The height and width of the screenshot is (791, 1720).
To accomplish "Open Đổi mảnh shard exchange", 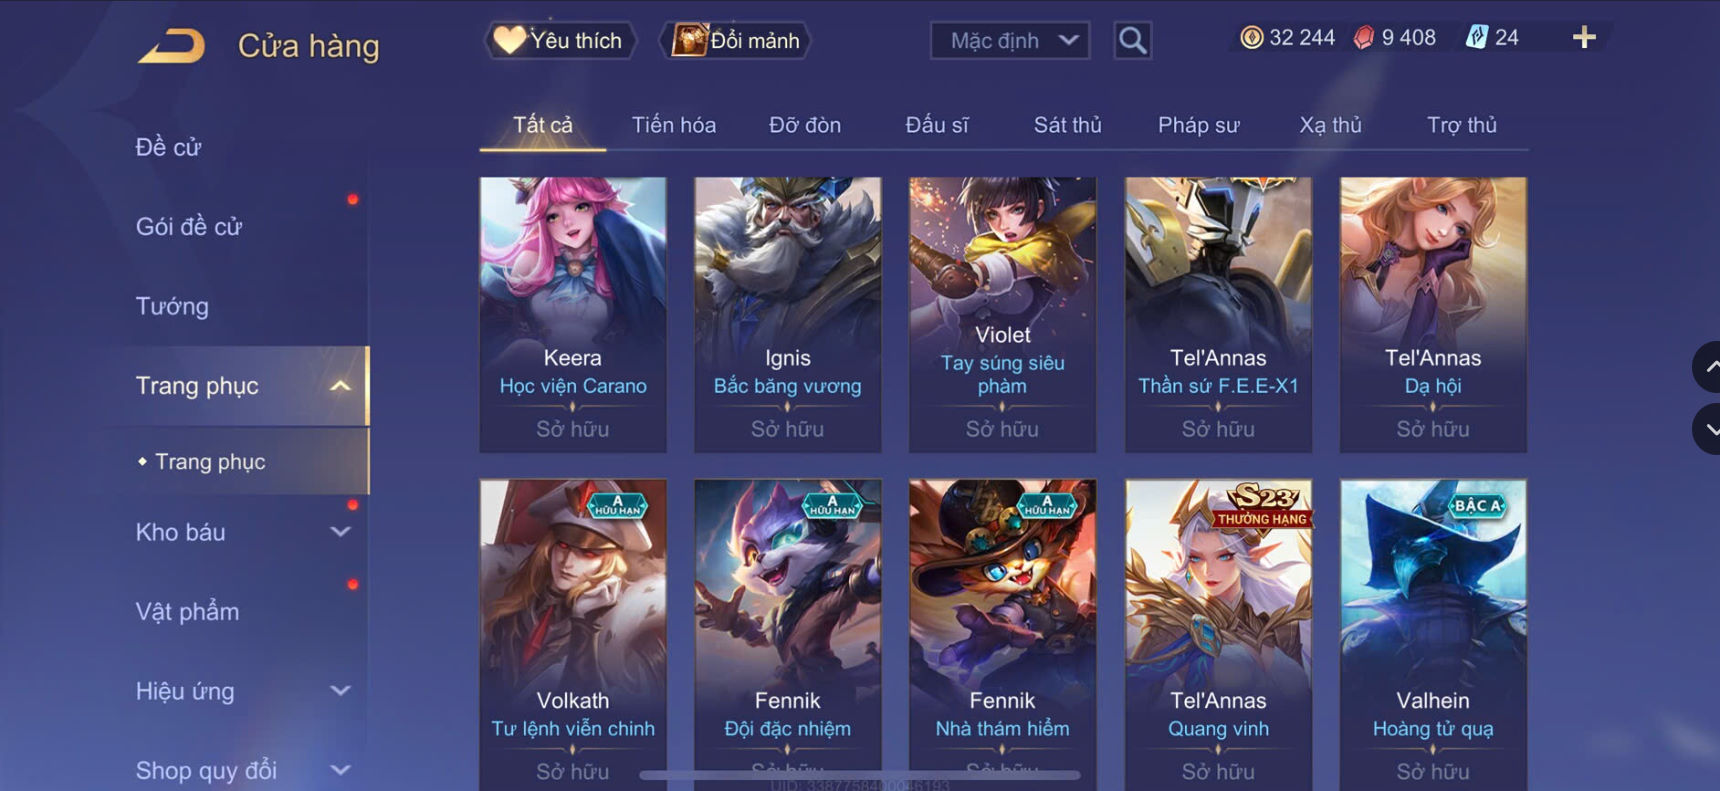I will pyautogui.click(x=736, y=41).
